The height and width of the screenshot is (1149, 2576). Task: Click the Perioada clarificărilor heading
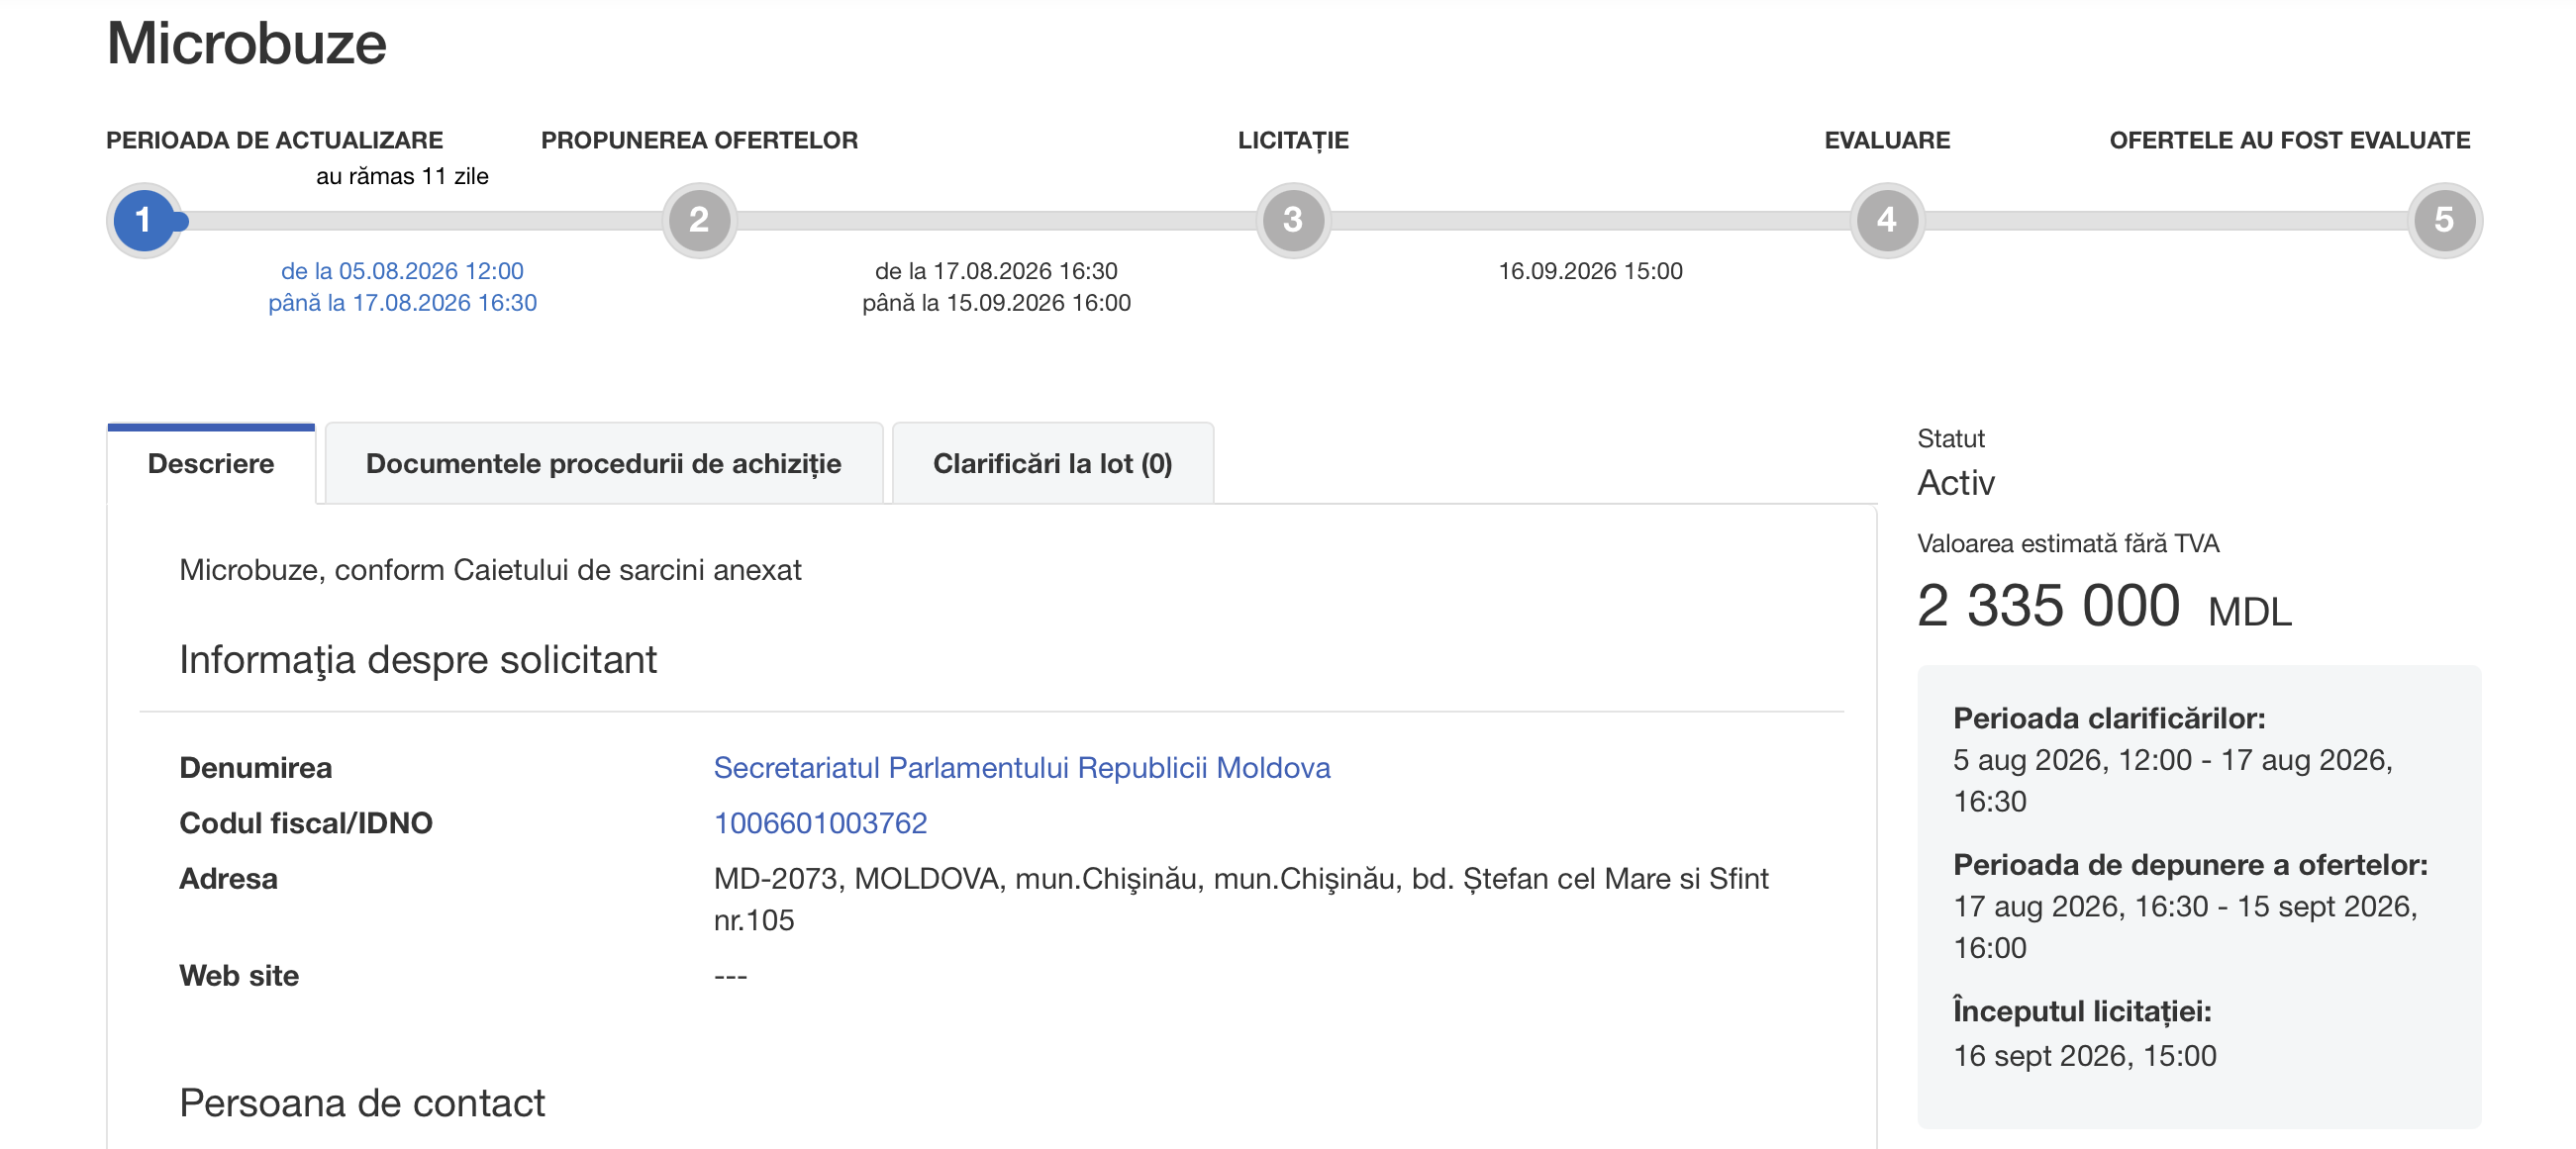pos(2109,718)
